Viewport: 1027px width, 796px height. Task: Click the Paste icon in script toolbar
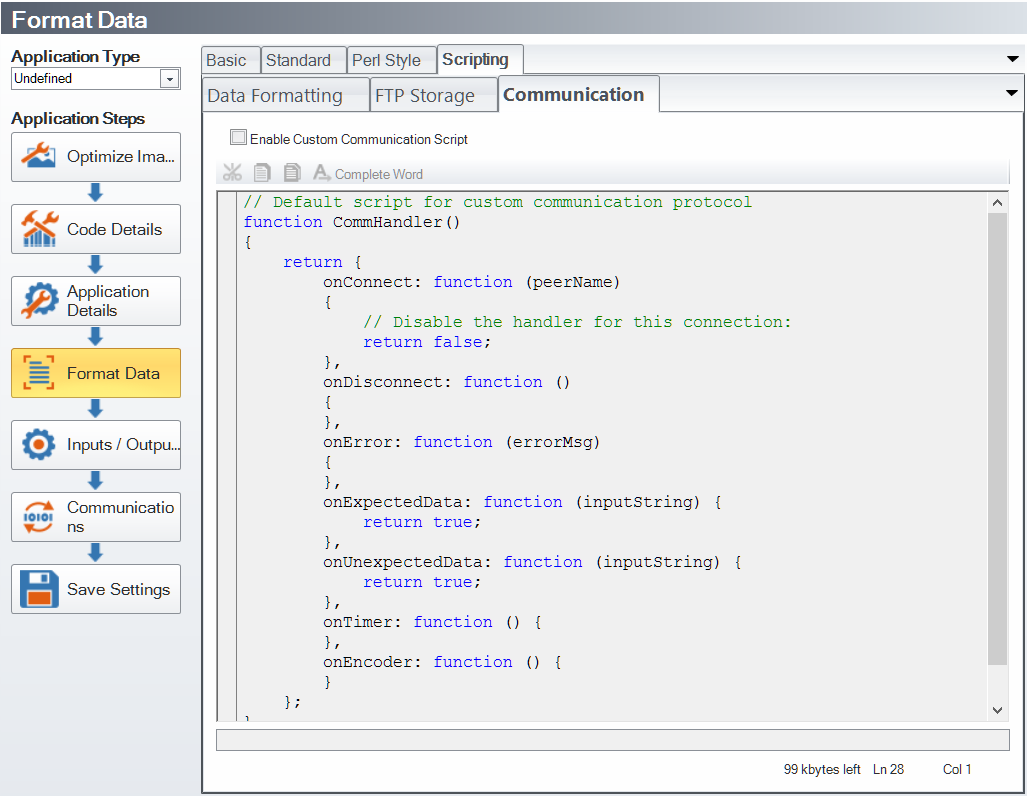tap(292, 173)
